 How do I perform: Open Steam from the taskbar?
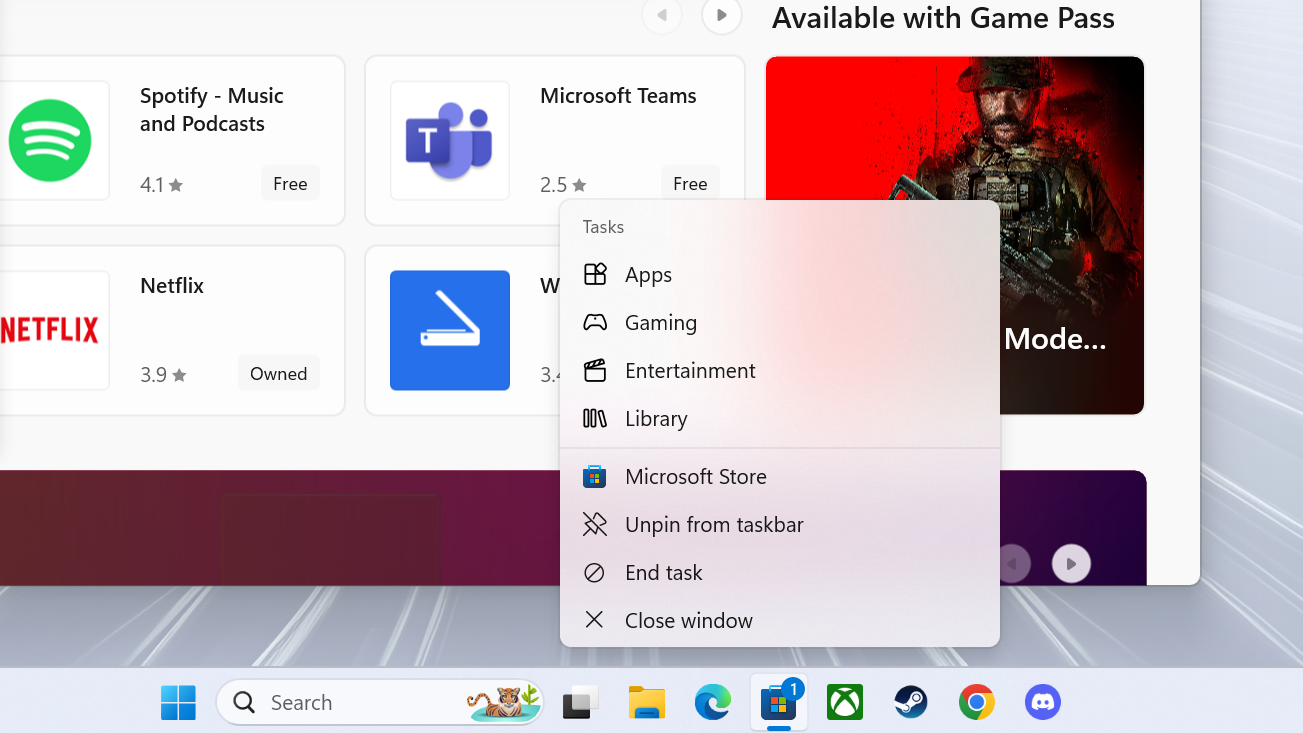910,702
